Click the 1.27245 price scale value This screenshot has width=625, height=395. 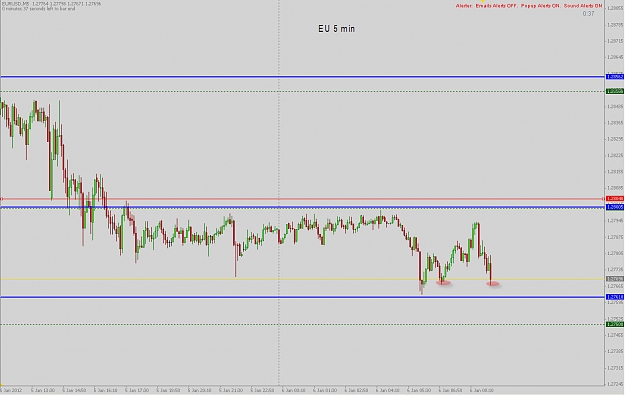pos(615,384)
